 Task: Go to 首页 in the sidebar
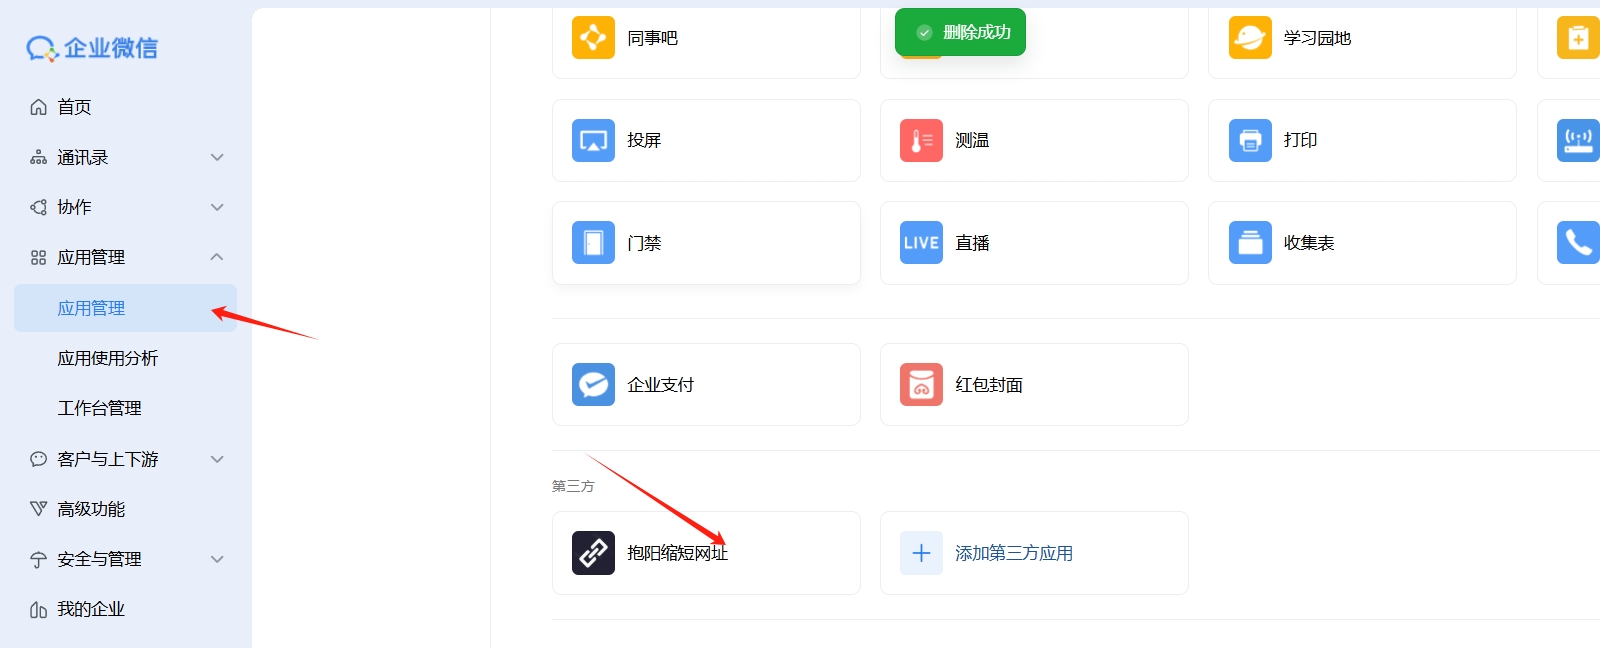pos(74,107)
